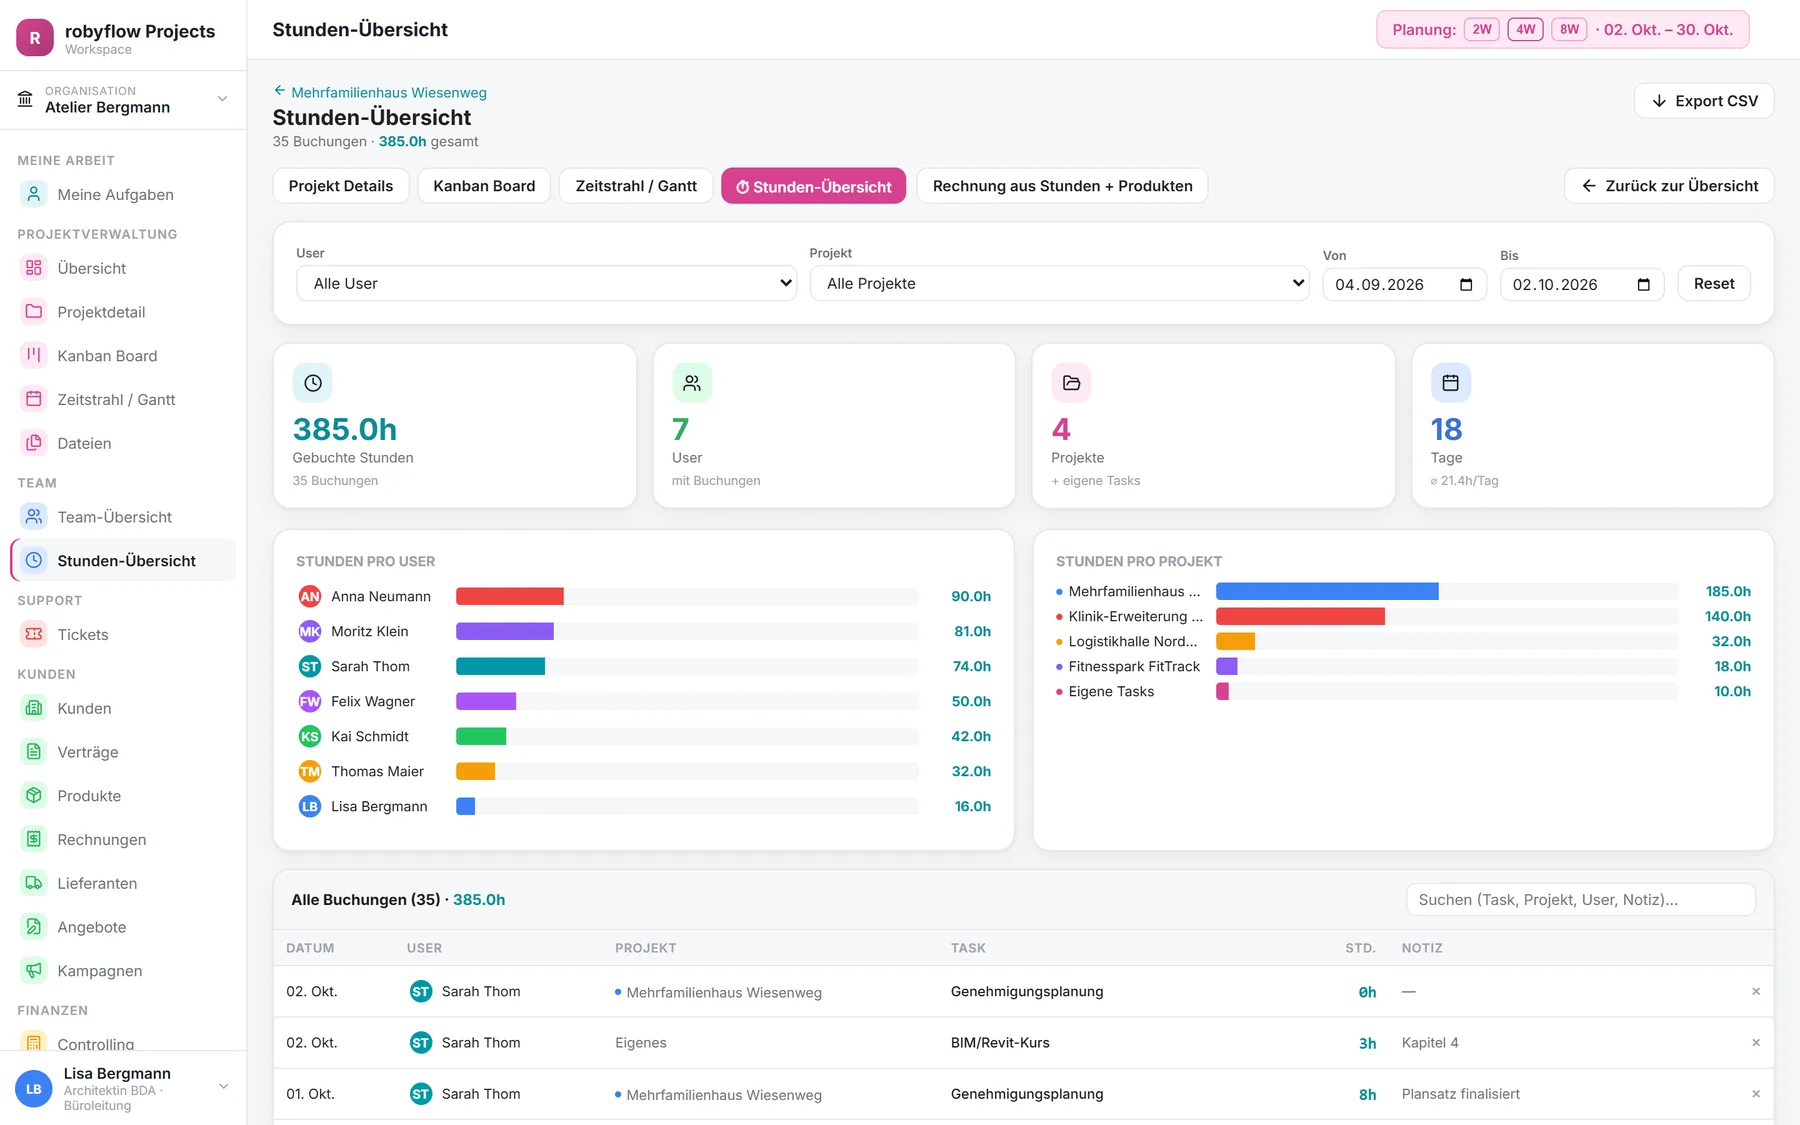1800x1125 pixels.
Task: Click the Angebote icon
Action: [34, 927]
